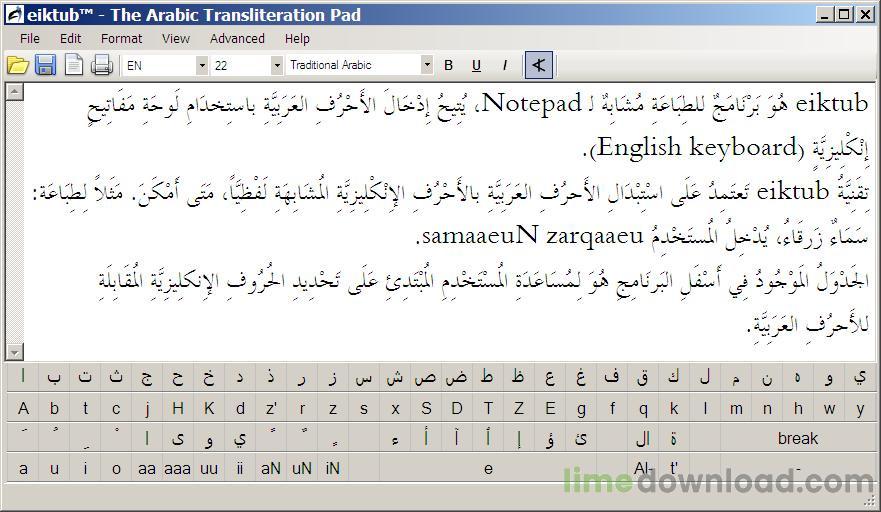The width and height of the screenshot is (881, 512).
Task: Click the Arabic letter ب cell
Action: click(x=54, y=377)
